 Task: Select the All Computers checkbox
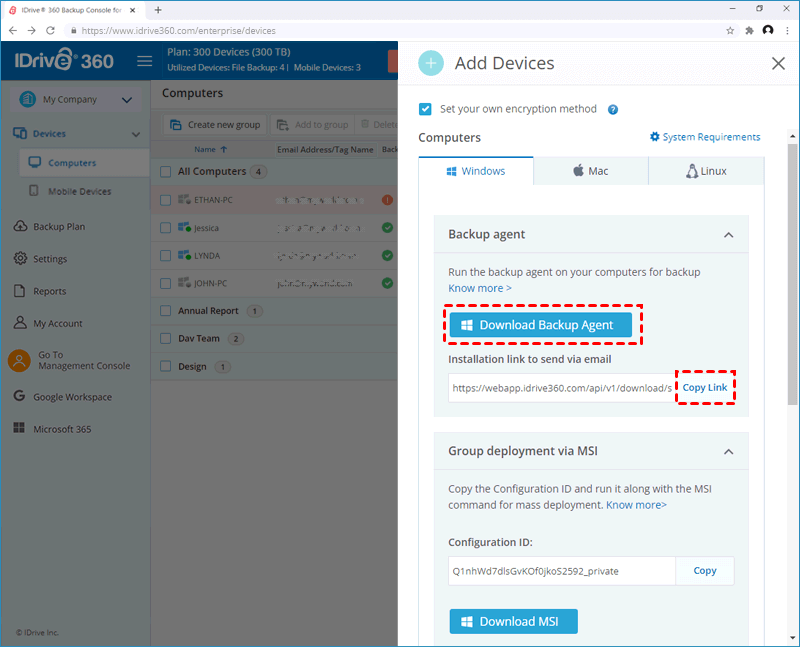tap(165, 171)
